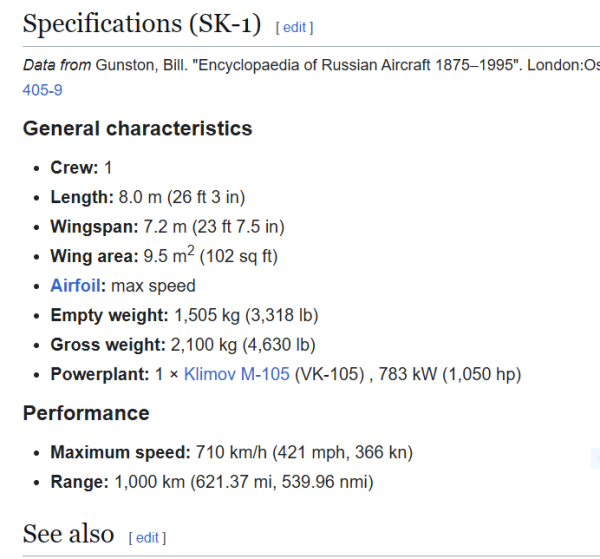Click the See also heading
The image size is (600, 559).
click(x=68, y=534)
